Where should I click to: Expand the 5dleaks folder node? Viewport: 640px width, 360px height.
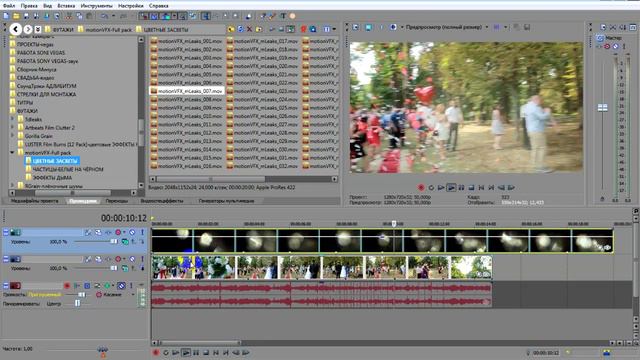tap(12, 119)
